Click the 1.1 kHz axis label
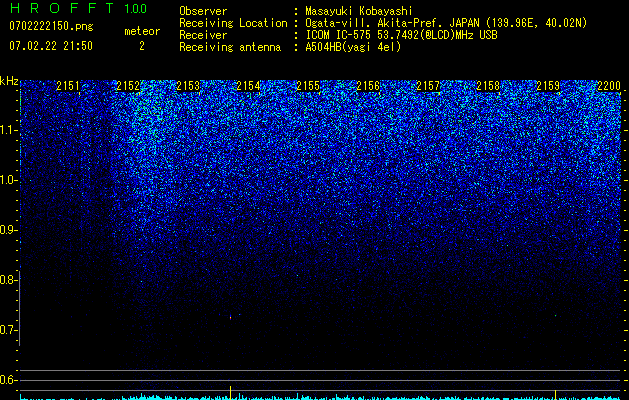Screen dimensions: 629x400 (x=9, y=130)
